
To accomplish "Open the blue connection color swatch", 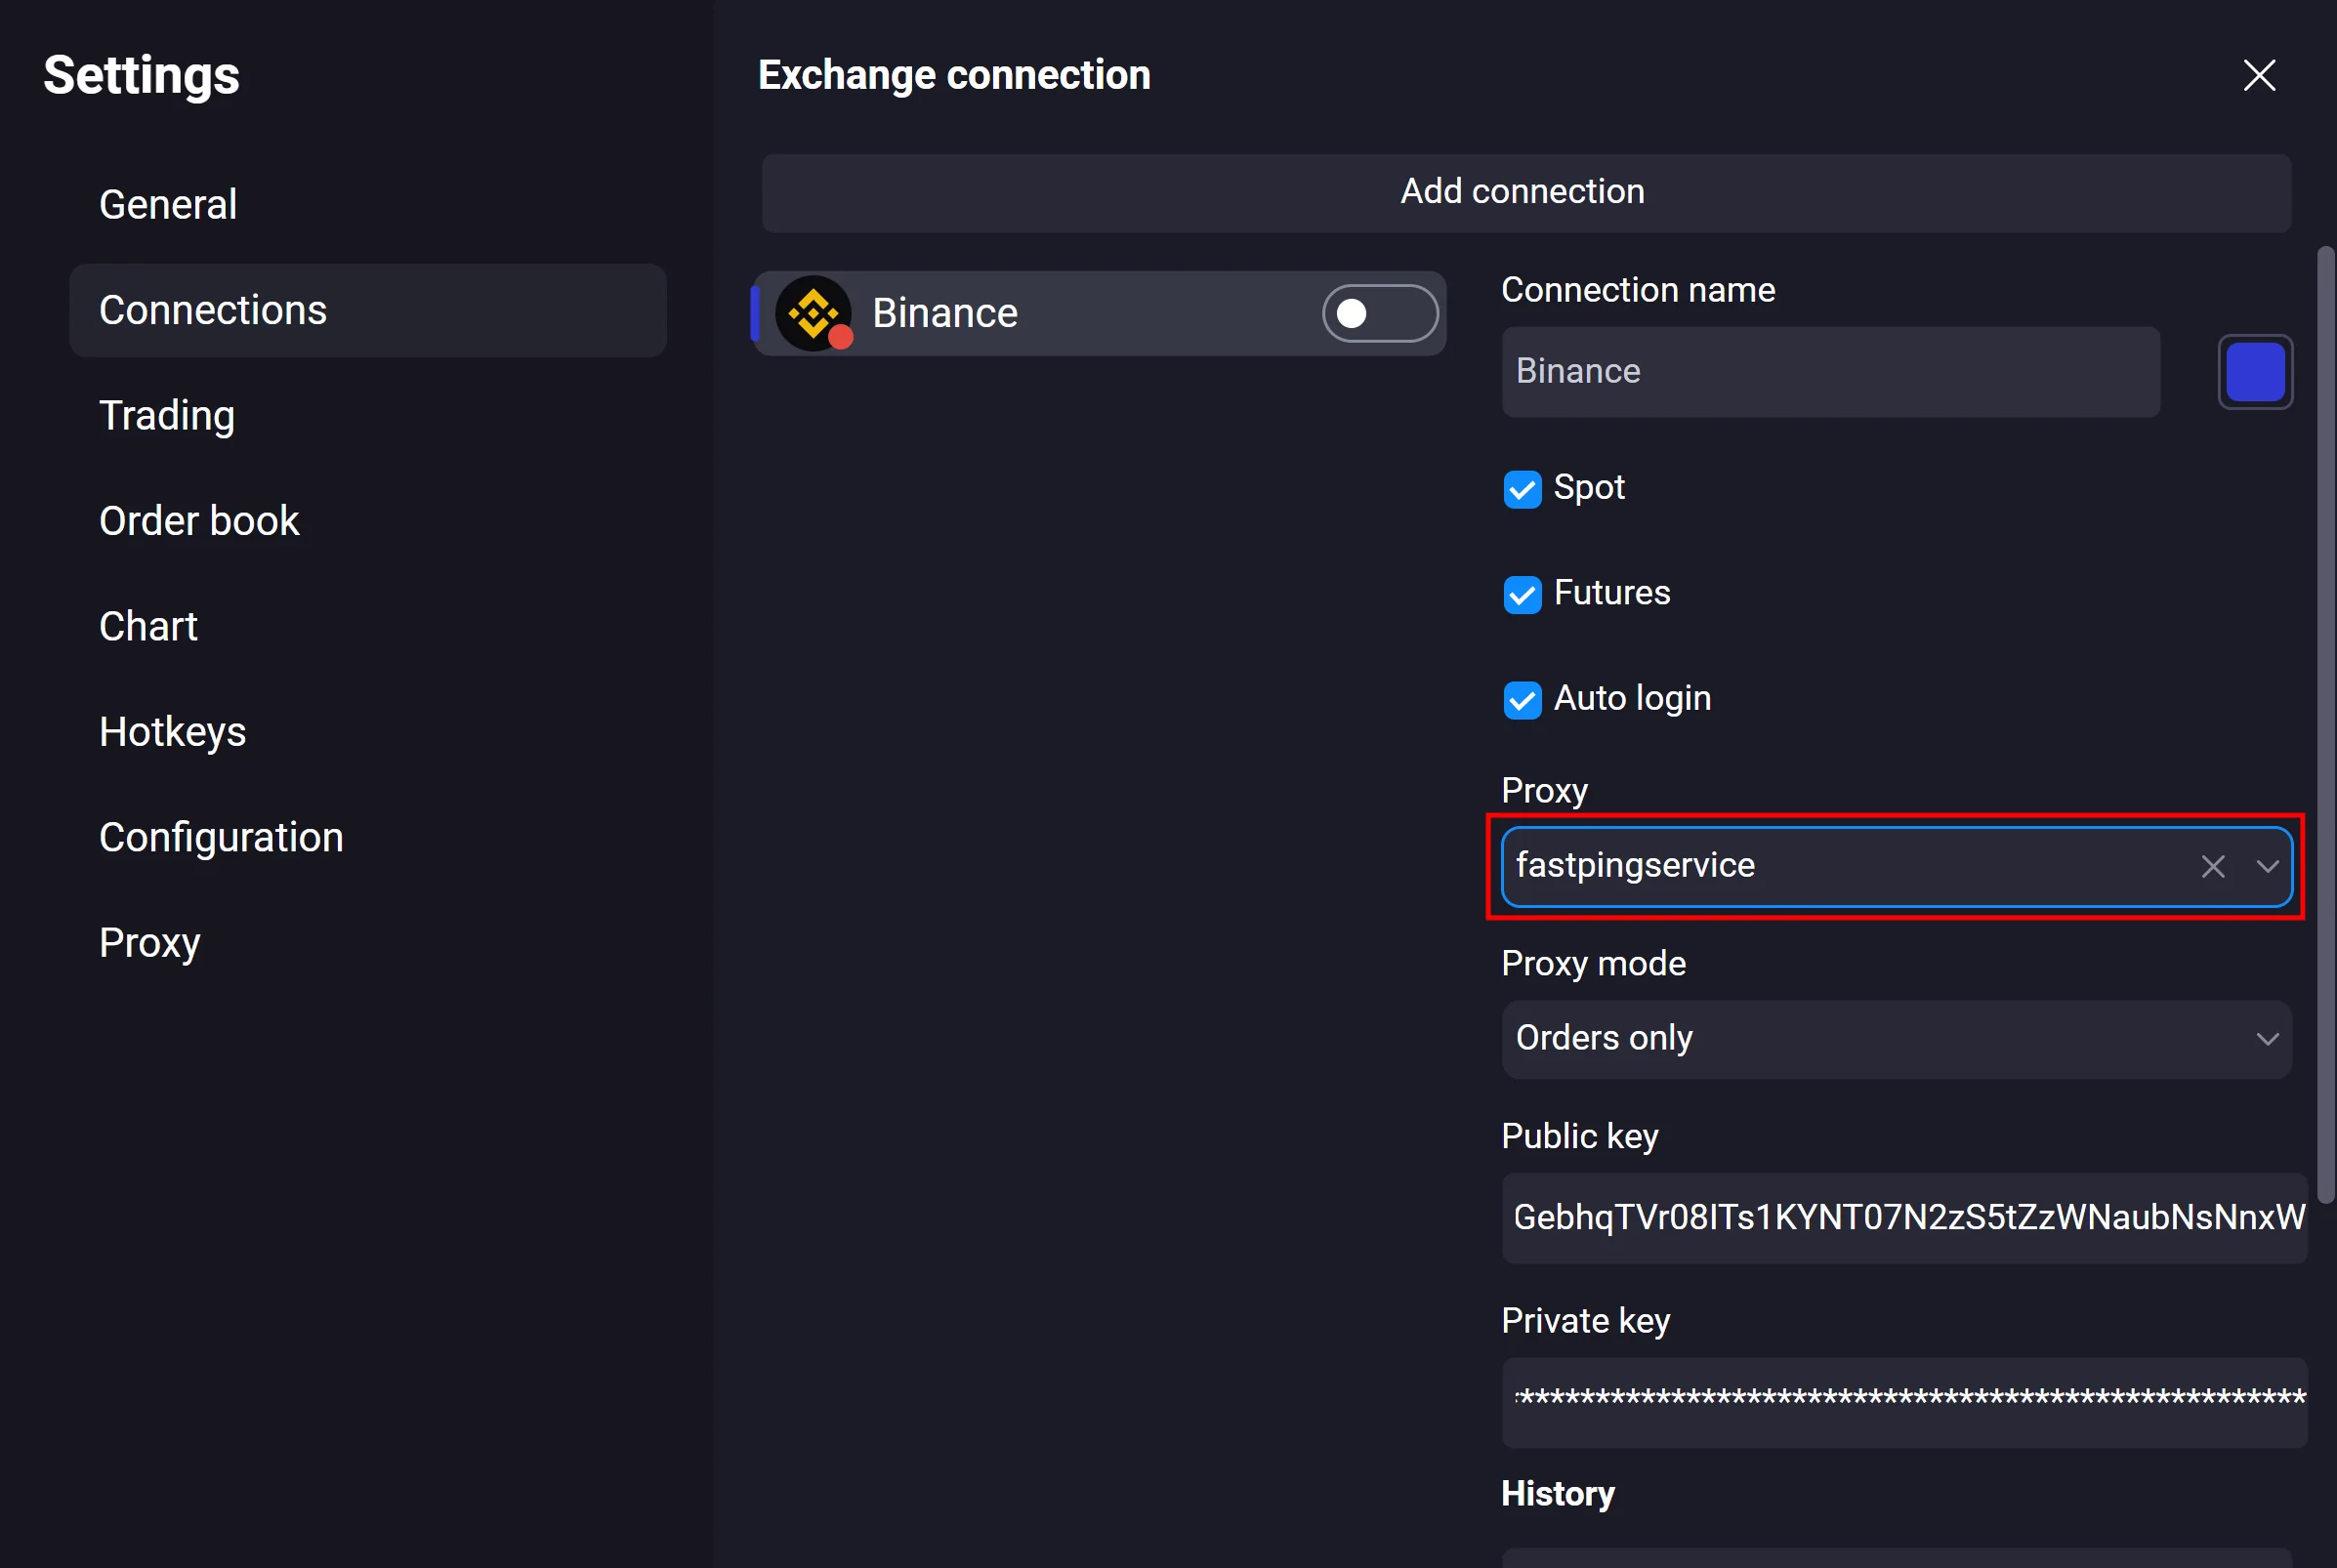I will 2254,372.
